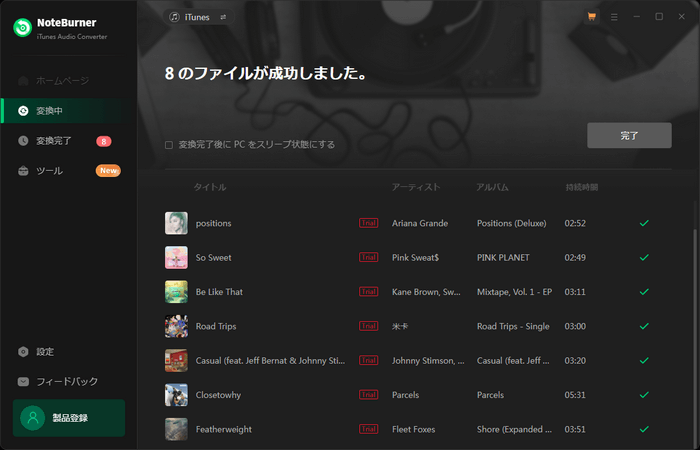
Task: Click the 製品登録 register button
Action: (69, 418)
